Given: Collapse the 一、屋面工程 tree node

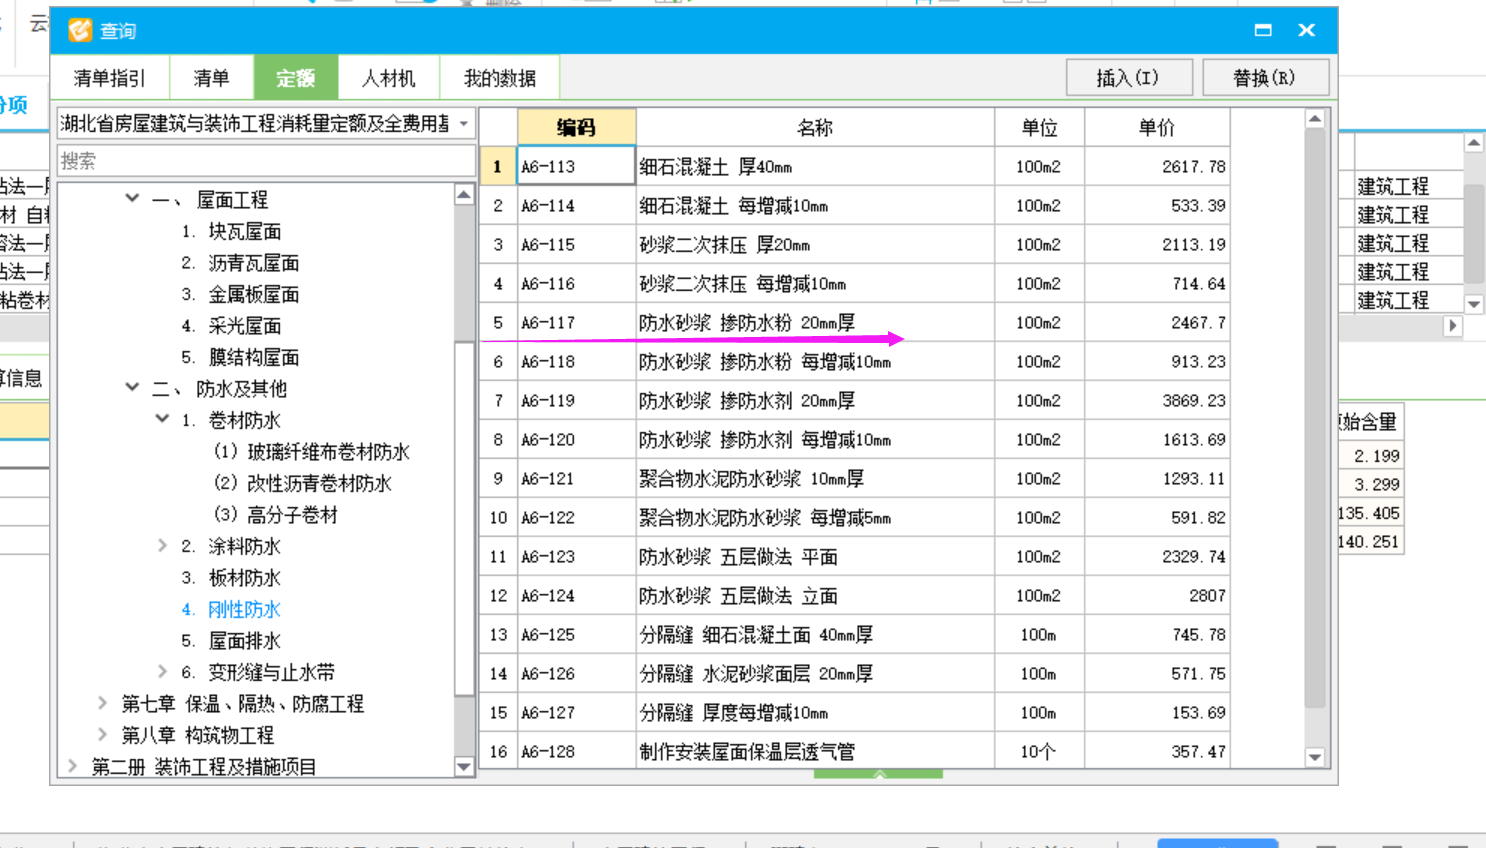Looking at the screenshot, I should tap(132, 198).
